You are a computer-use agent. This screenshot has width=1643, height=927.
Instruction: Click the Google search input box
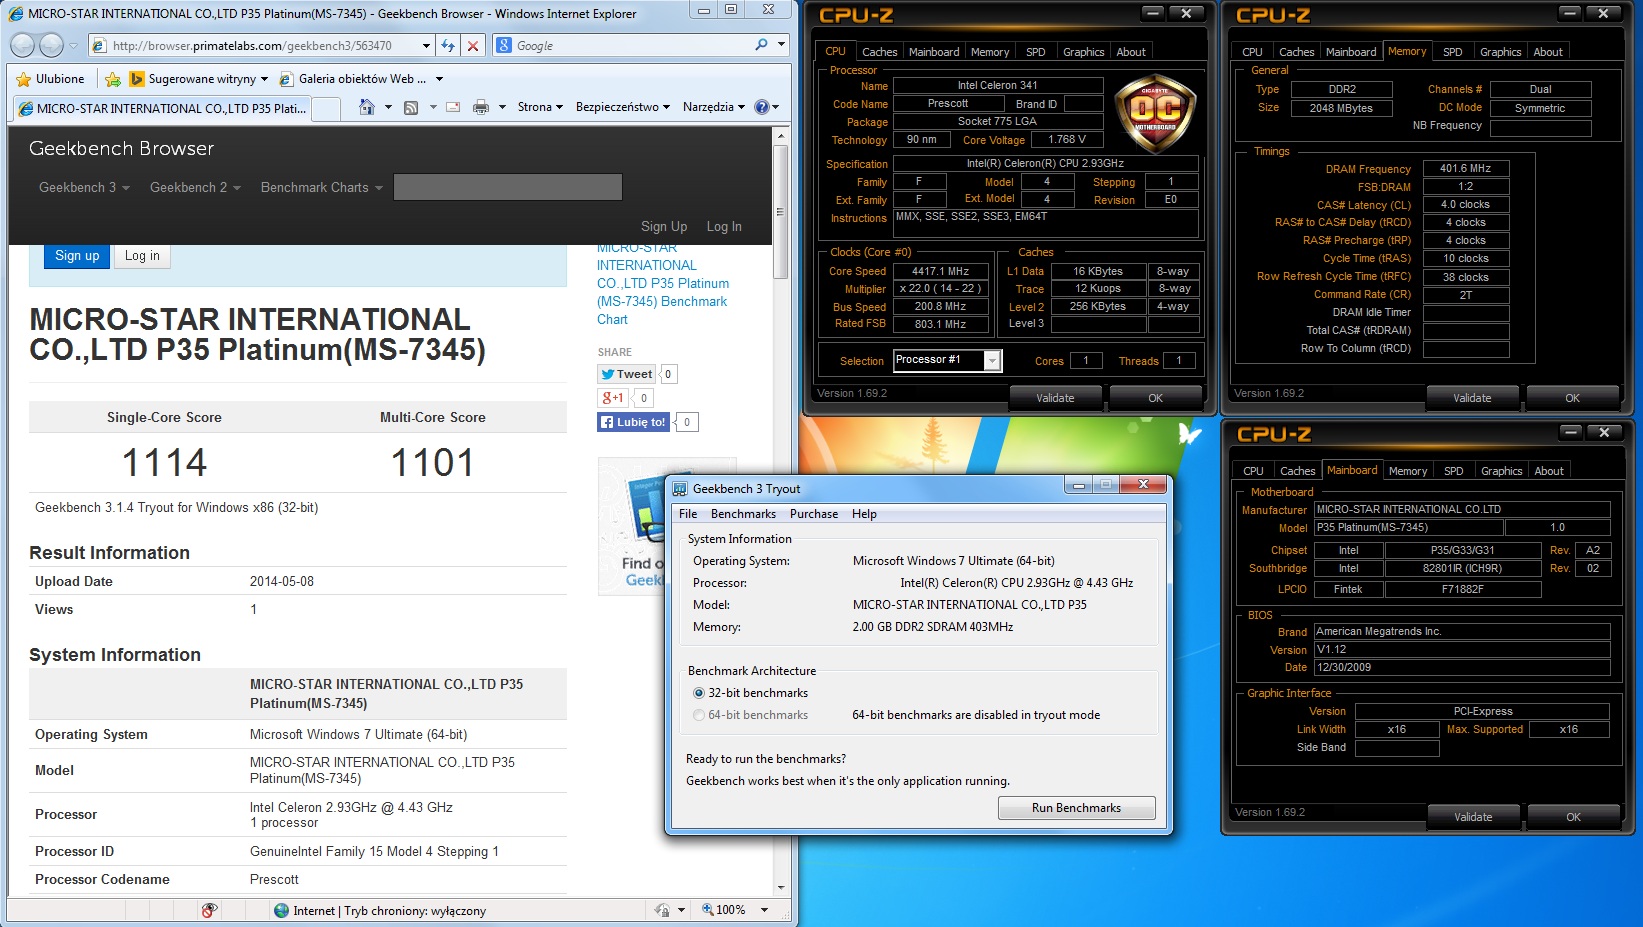632,45
